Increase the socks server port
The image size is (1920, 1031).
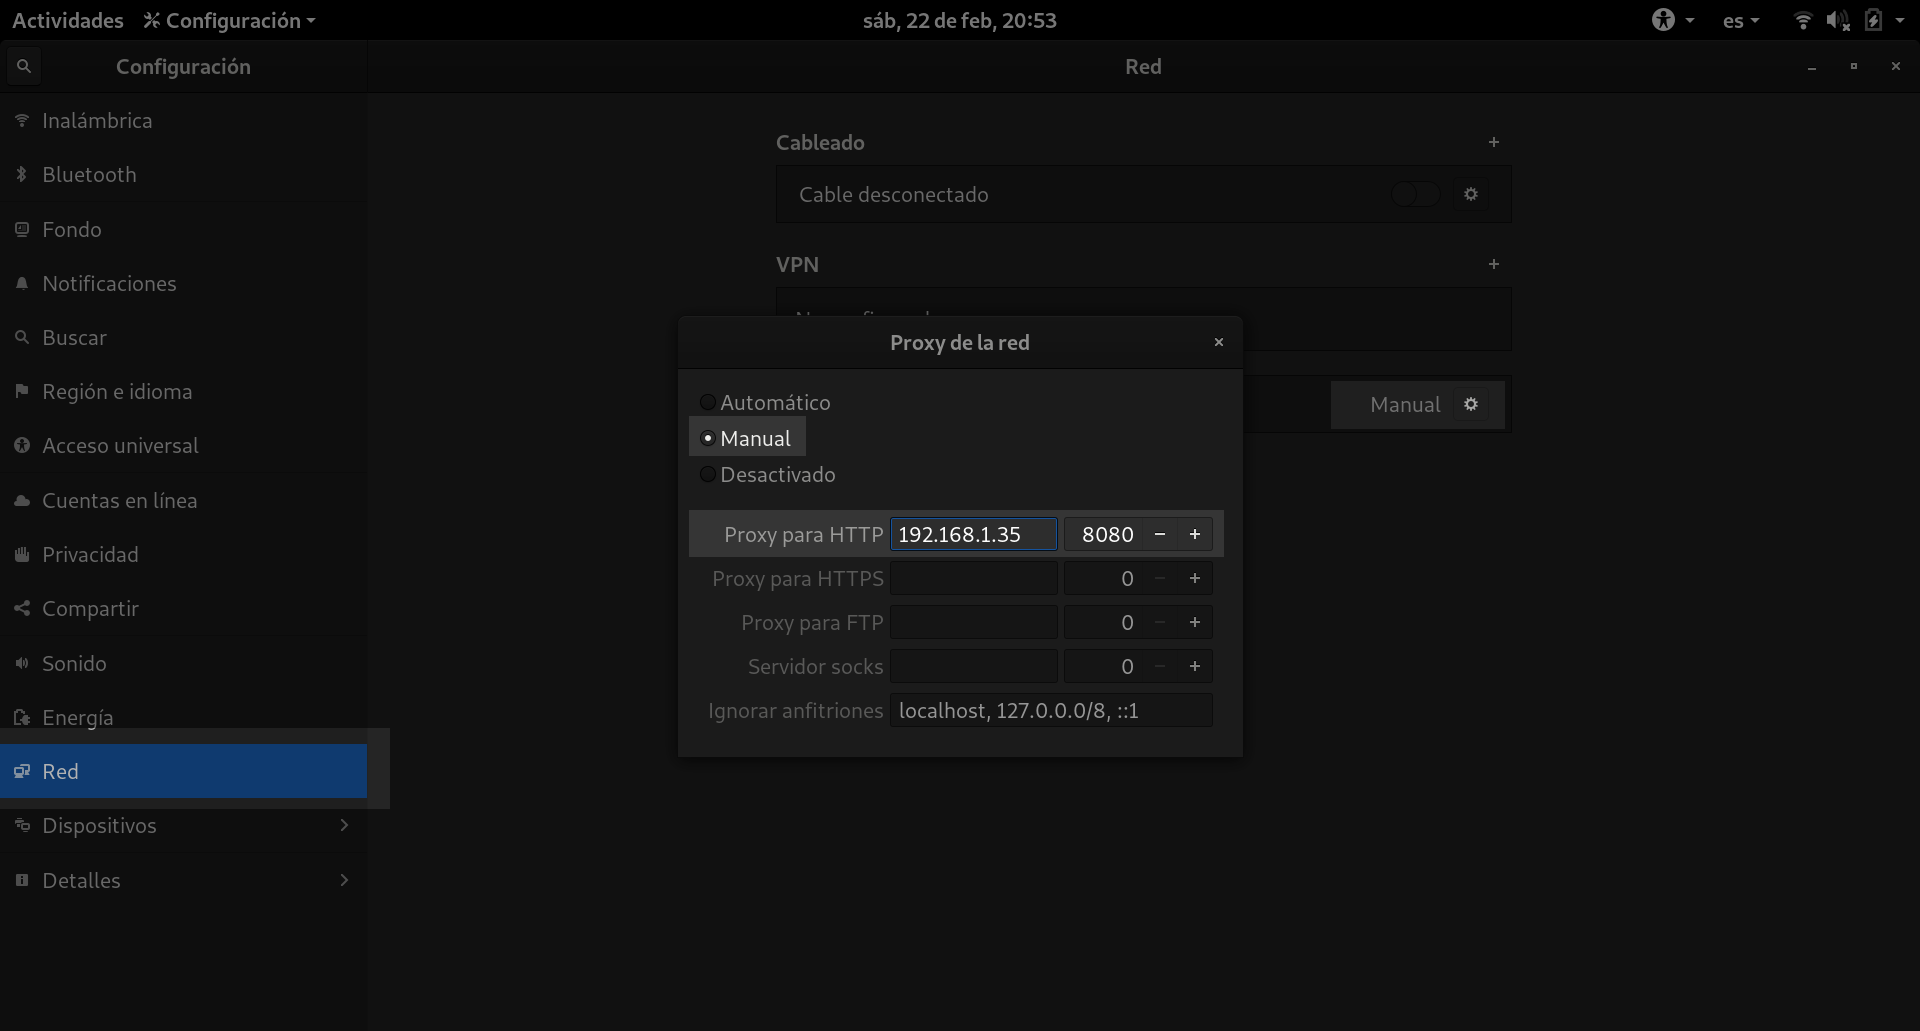1195,666
